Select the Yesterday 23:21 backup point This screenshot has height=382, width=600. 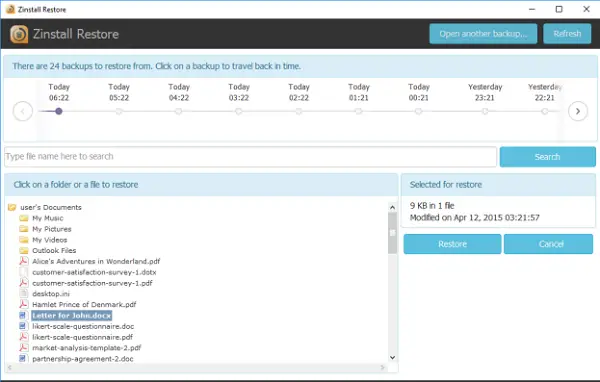point(485,111)
